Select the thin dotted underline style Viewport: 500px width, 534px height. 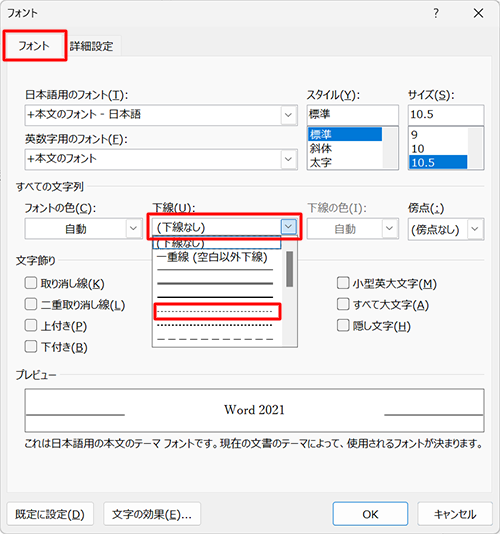217,312
